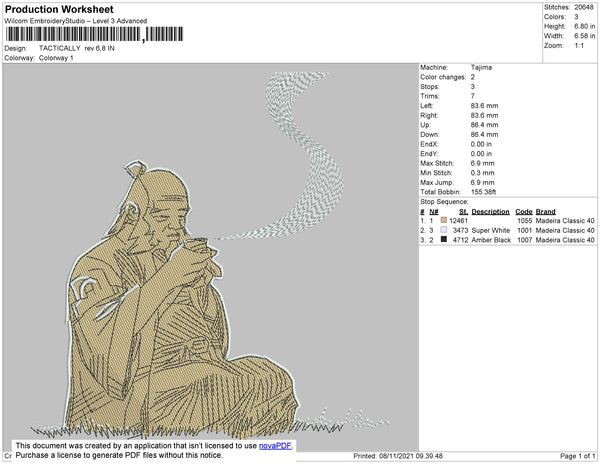This screenshot has height=464, width=600.
Task: Click the EndX value 0.00 in
Action: (x=481, y=144)
